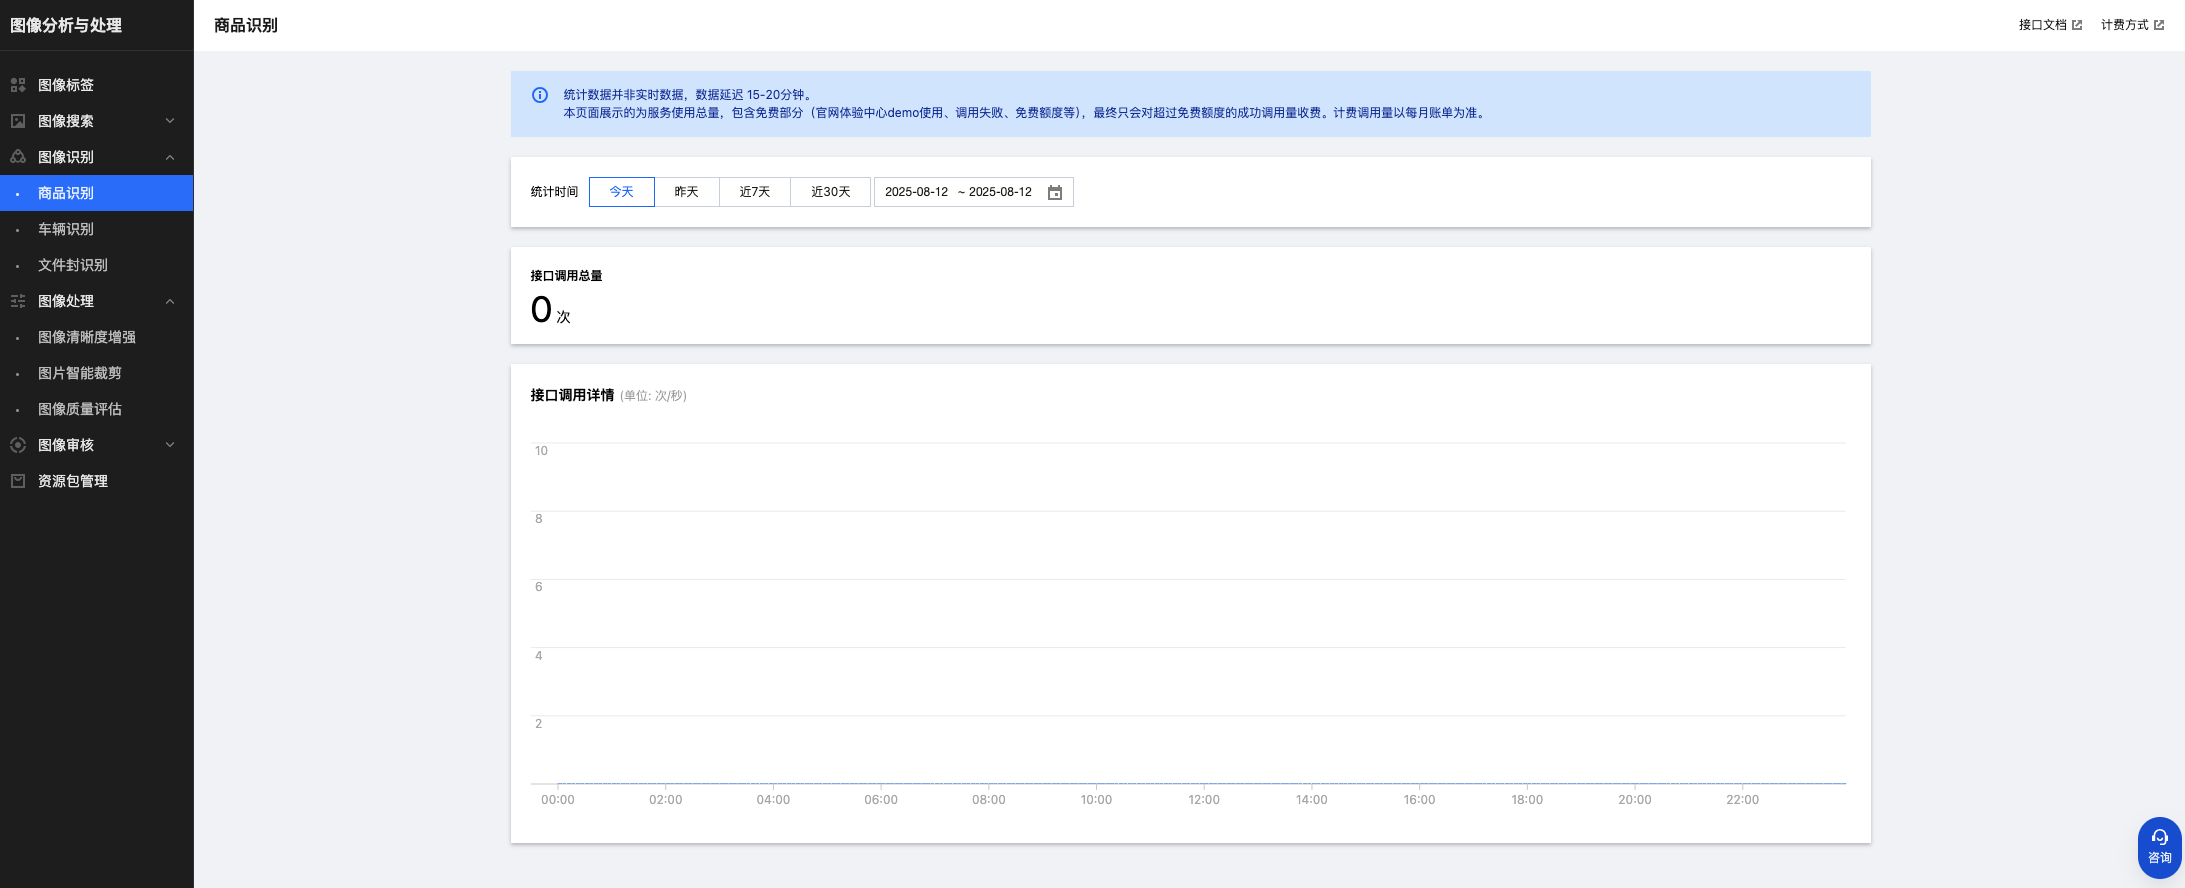Switch statistics to 近30天
The height and width of the screenshot is (888, 2185).
(x=830, y=192)
